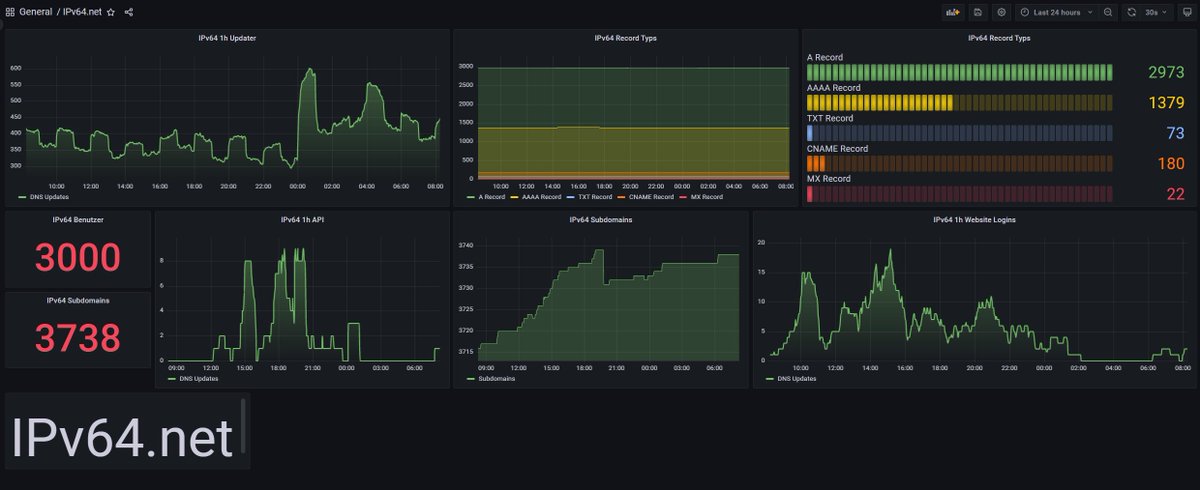The image size is (1200, 490).
Task: Open the Last 24 hours time picker
Action: click(1057, 12)
